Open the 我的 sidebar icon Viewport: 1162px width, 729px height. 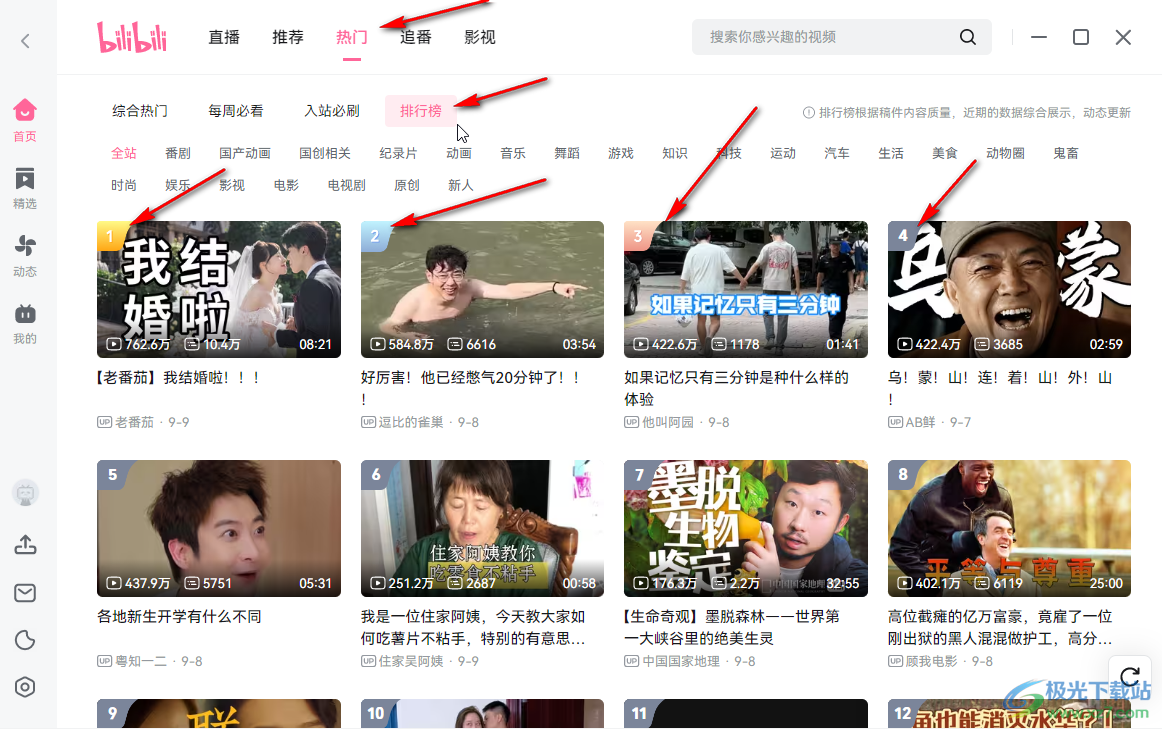(24, 324)
